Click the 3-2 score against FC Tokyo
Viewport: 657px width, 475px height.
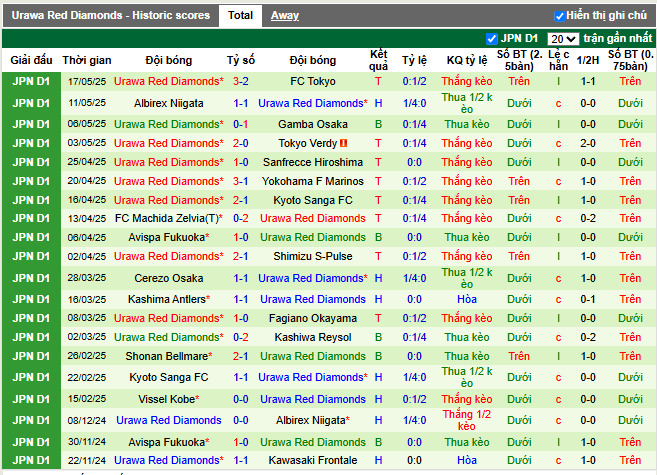tap(241, 81)
